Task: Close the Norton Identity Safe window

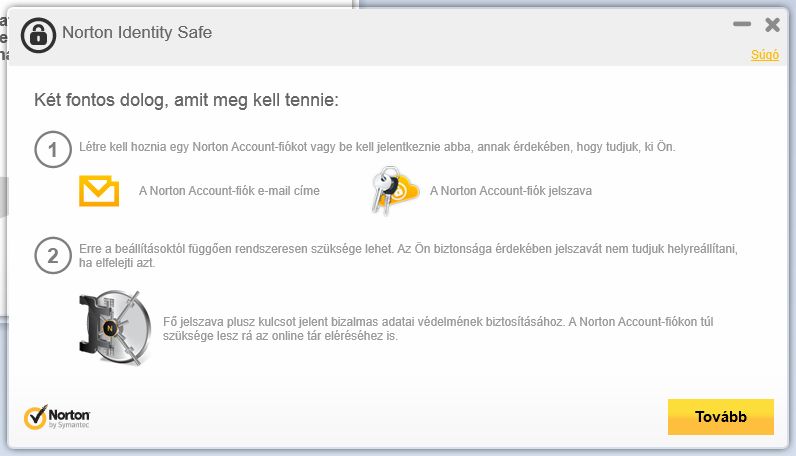Action: click(x=772, y=24)
